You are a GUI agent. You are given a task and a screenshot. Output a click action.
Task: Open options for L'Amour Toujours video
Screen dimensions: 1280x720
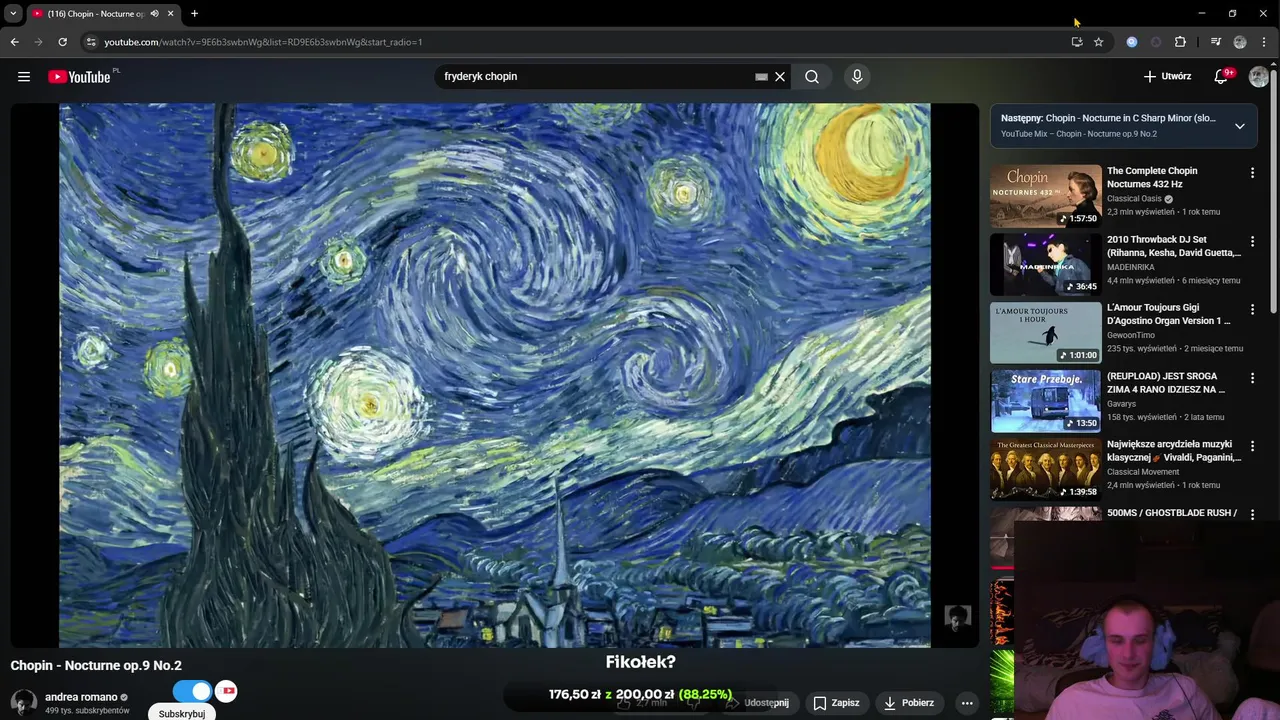coord(1252,310)
